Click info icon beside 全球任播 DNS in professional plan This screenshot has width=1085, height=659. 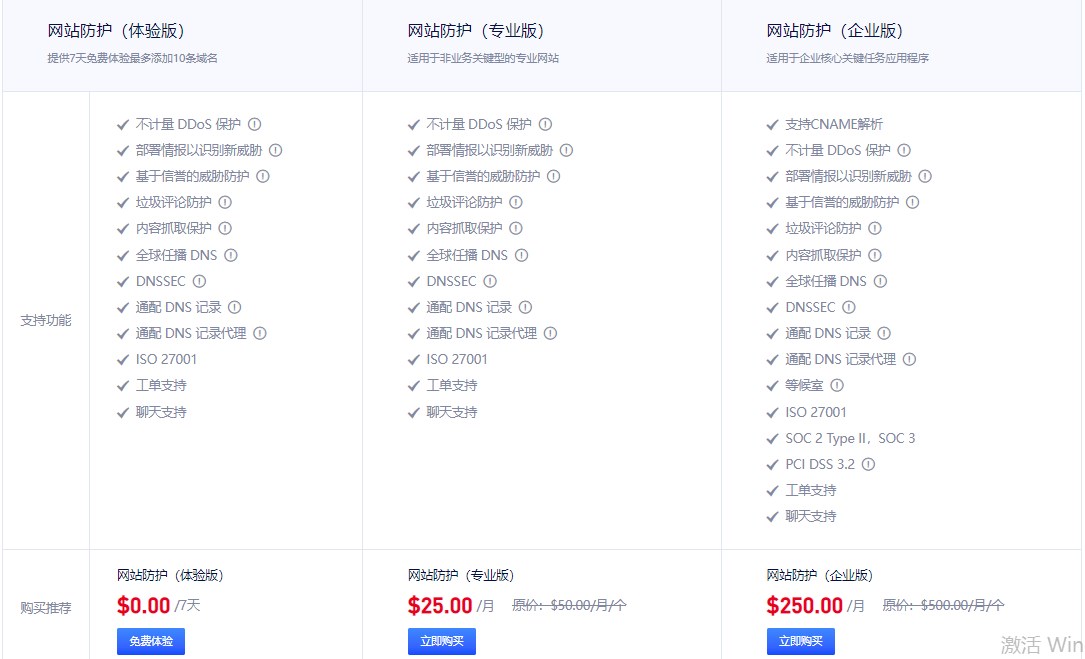[x=521, y=255]
